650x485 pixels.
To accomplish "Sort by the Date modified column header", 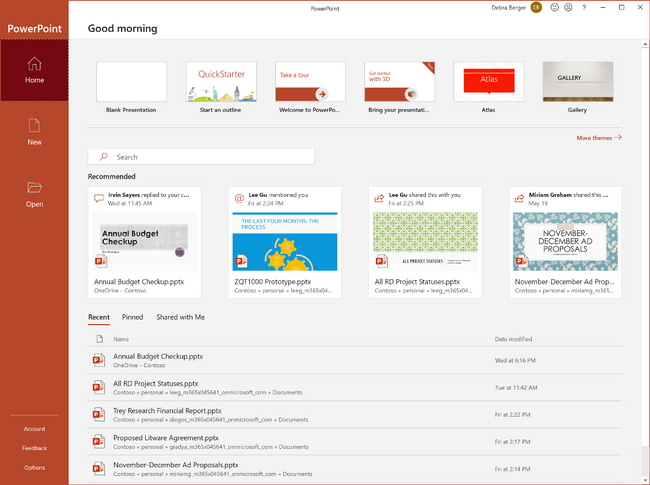I will click(x=513, y=339).
